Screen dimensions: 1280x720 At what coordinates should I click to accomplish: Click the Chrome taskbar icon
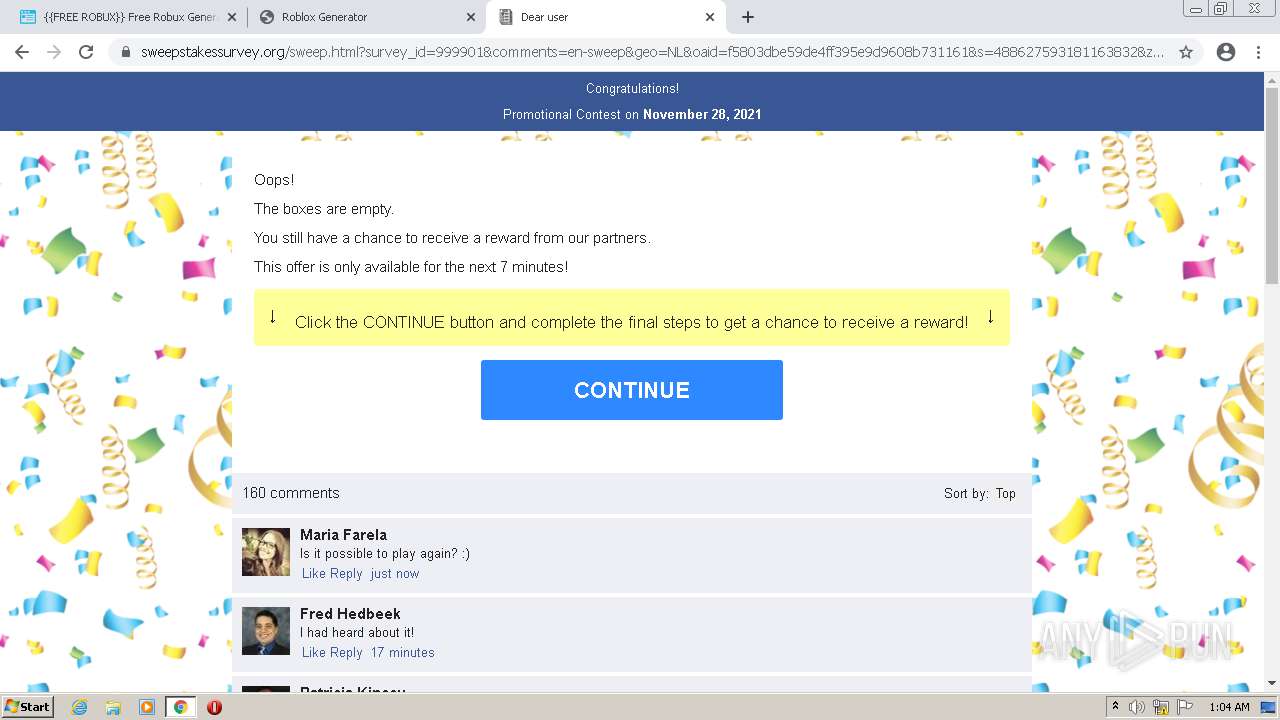coord(180,707)
